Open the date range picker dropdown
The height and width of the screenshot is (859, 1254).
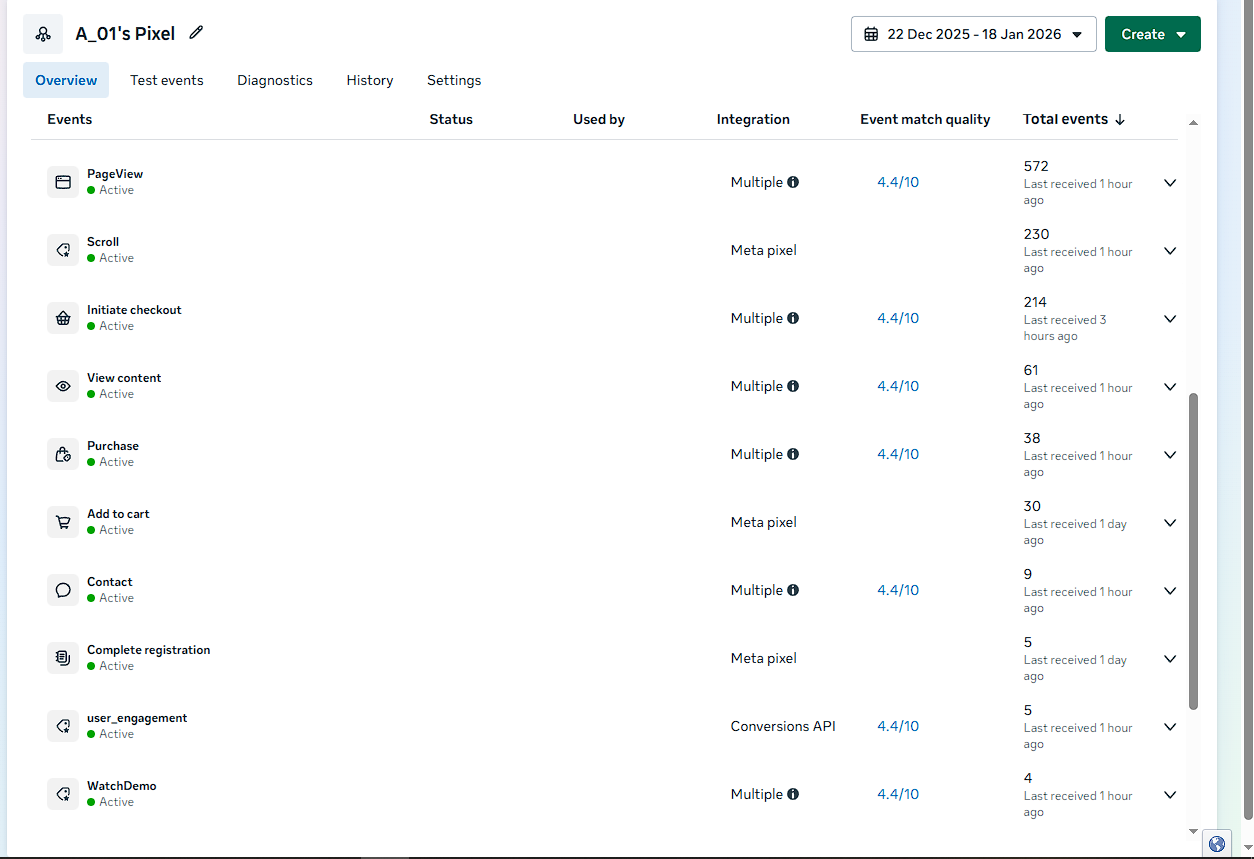point(973,34)
